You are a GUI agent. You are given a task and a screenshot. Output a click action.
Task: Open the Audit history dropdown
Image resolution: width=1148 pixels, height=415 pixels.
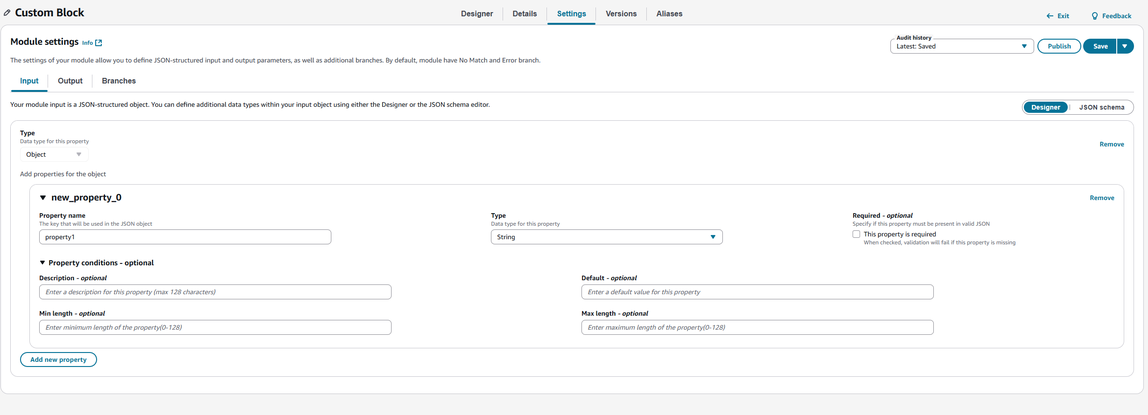[x=961, y=46]
